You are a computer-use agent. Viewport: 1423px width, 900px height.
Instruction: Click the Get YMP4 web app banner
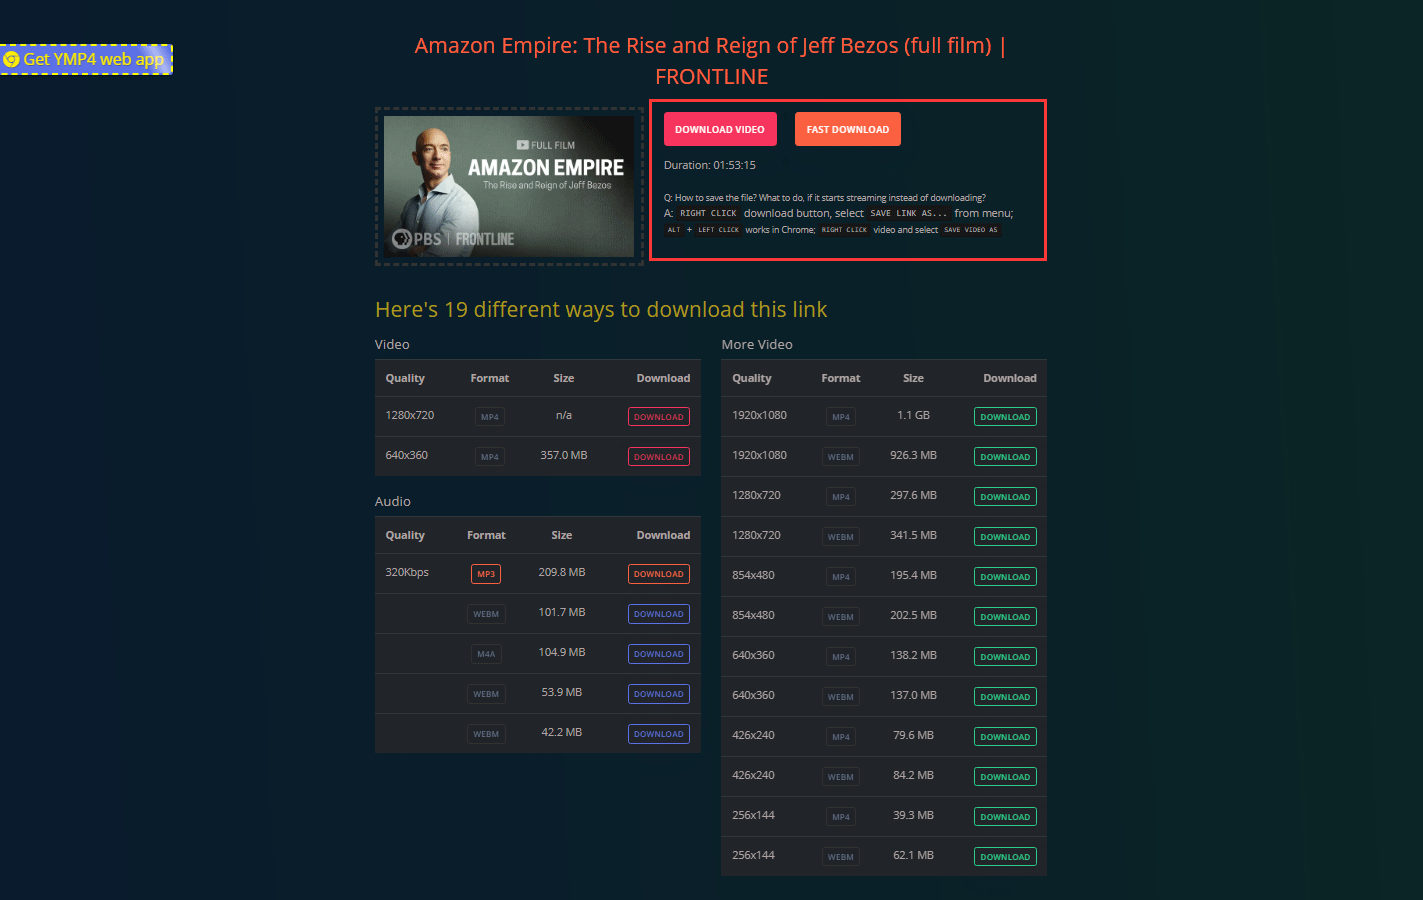click(x=86, y=59)
